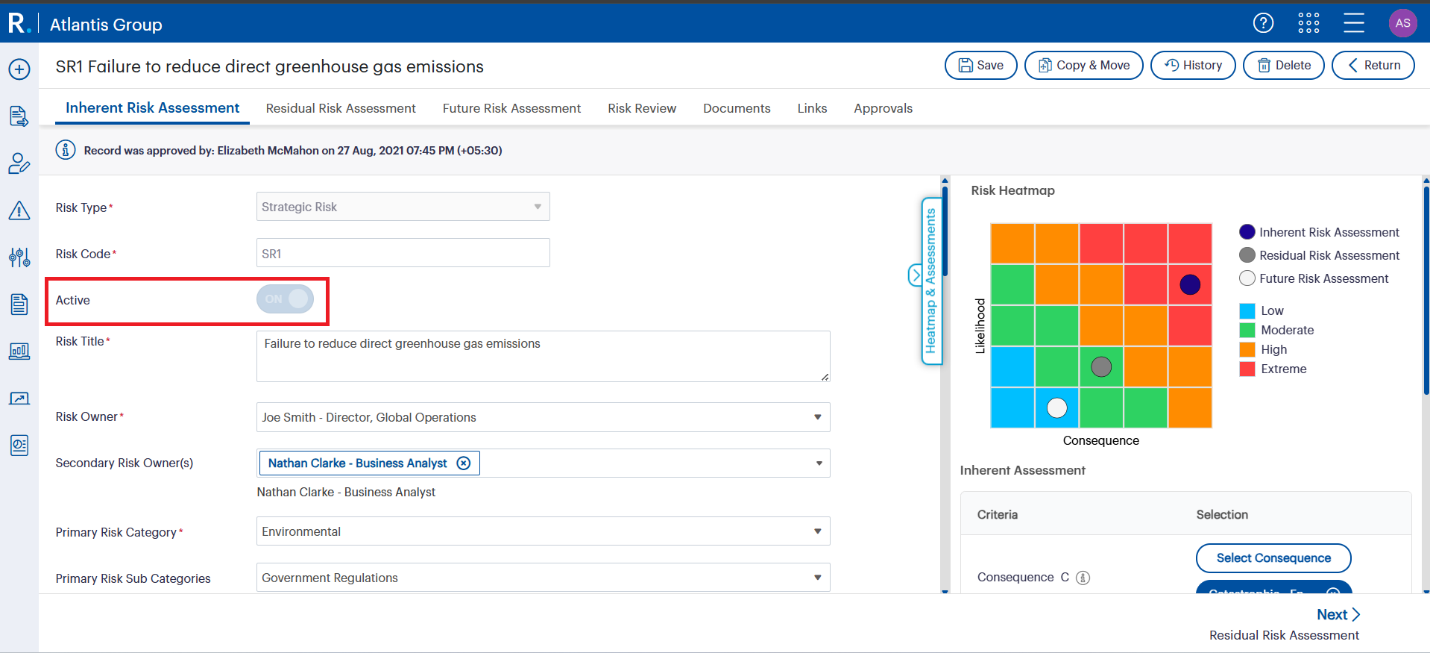The height and width of the screenshot is (653, 1430).
Task: Switch to Future Risk Assessment tab
Action: [512, 108]
